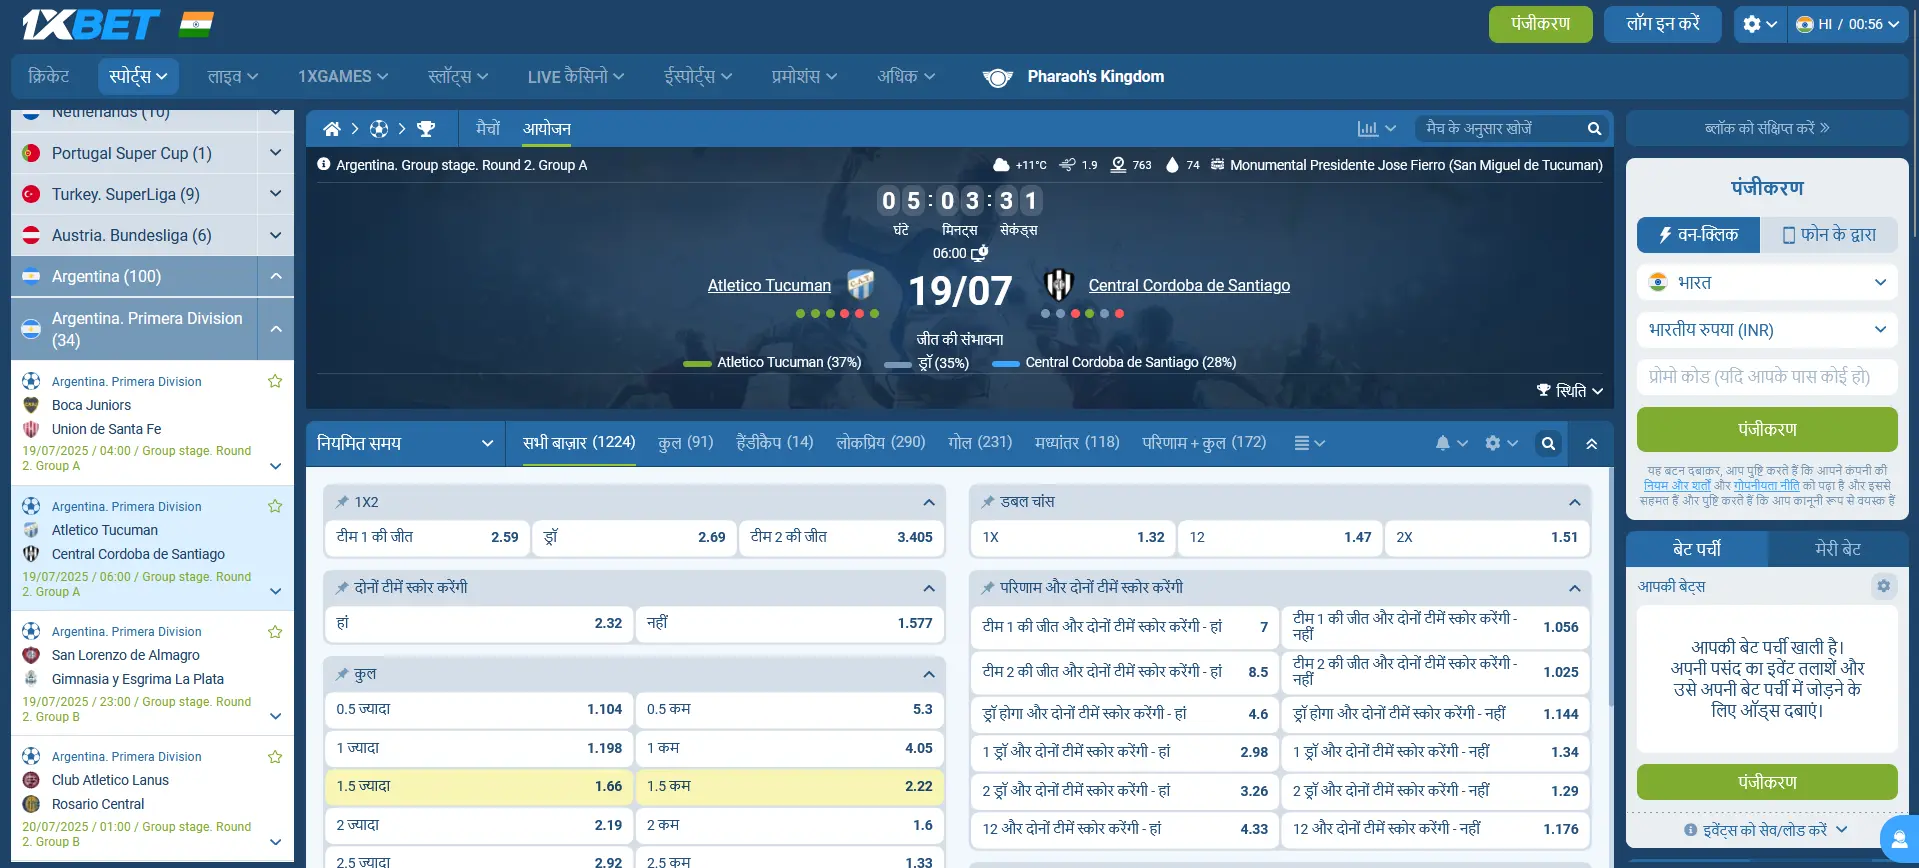Toggle favorite star for Club Atletico Lanus match
Image resolution: width=1919 pixels, height=868 pixels.
(275, 757)
